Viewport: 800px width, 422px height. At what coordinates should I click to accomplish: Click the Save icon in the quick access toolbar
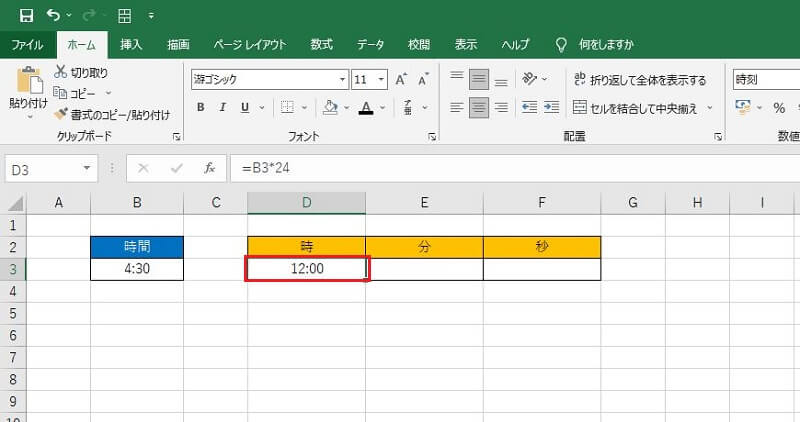pos(26,16)
